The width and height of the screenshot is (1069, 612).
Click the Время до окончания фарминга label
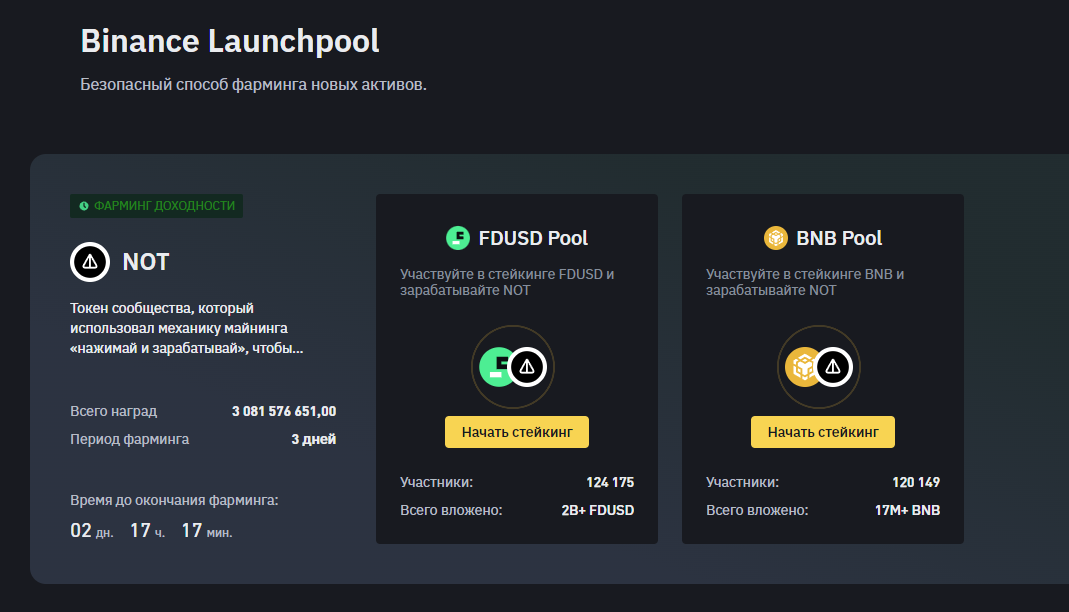pyautogui.click(x=174, y=500)
